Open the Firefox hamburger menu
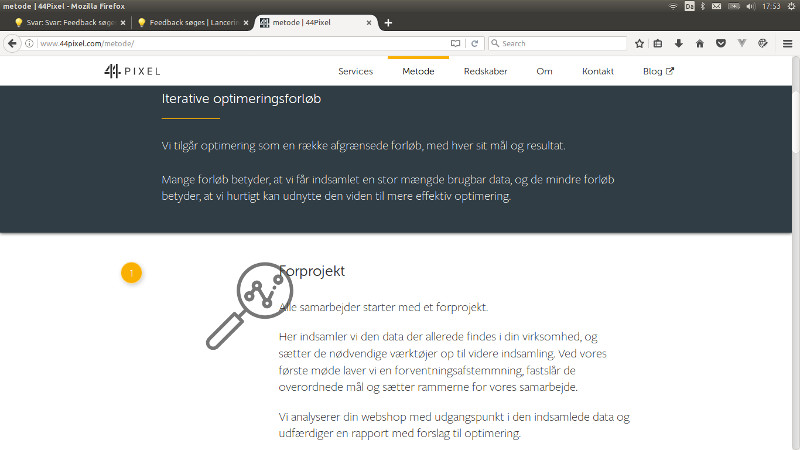The height and width of the screenshot is (450, 800). 788,44
